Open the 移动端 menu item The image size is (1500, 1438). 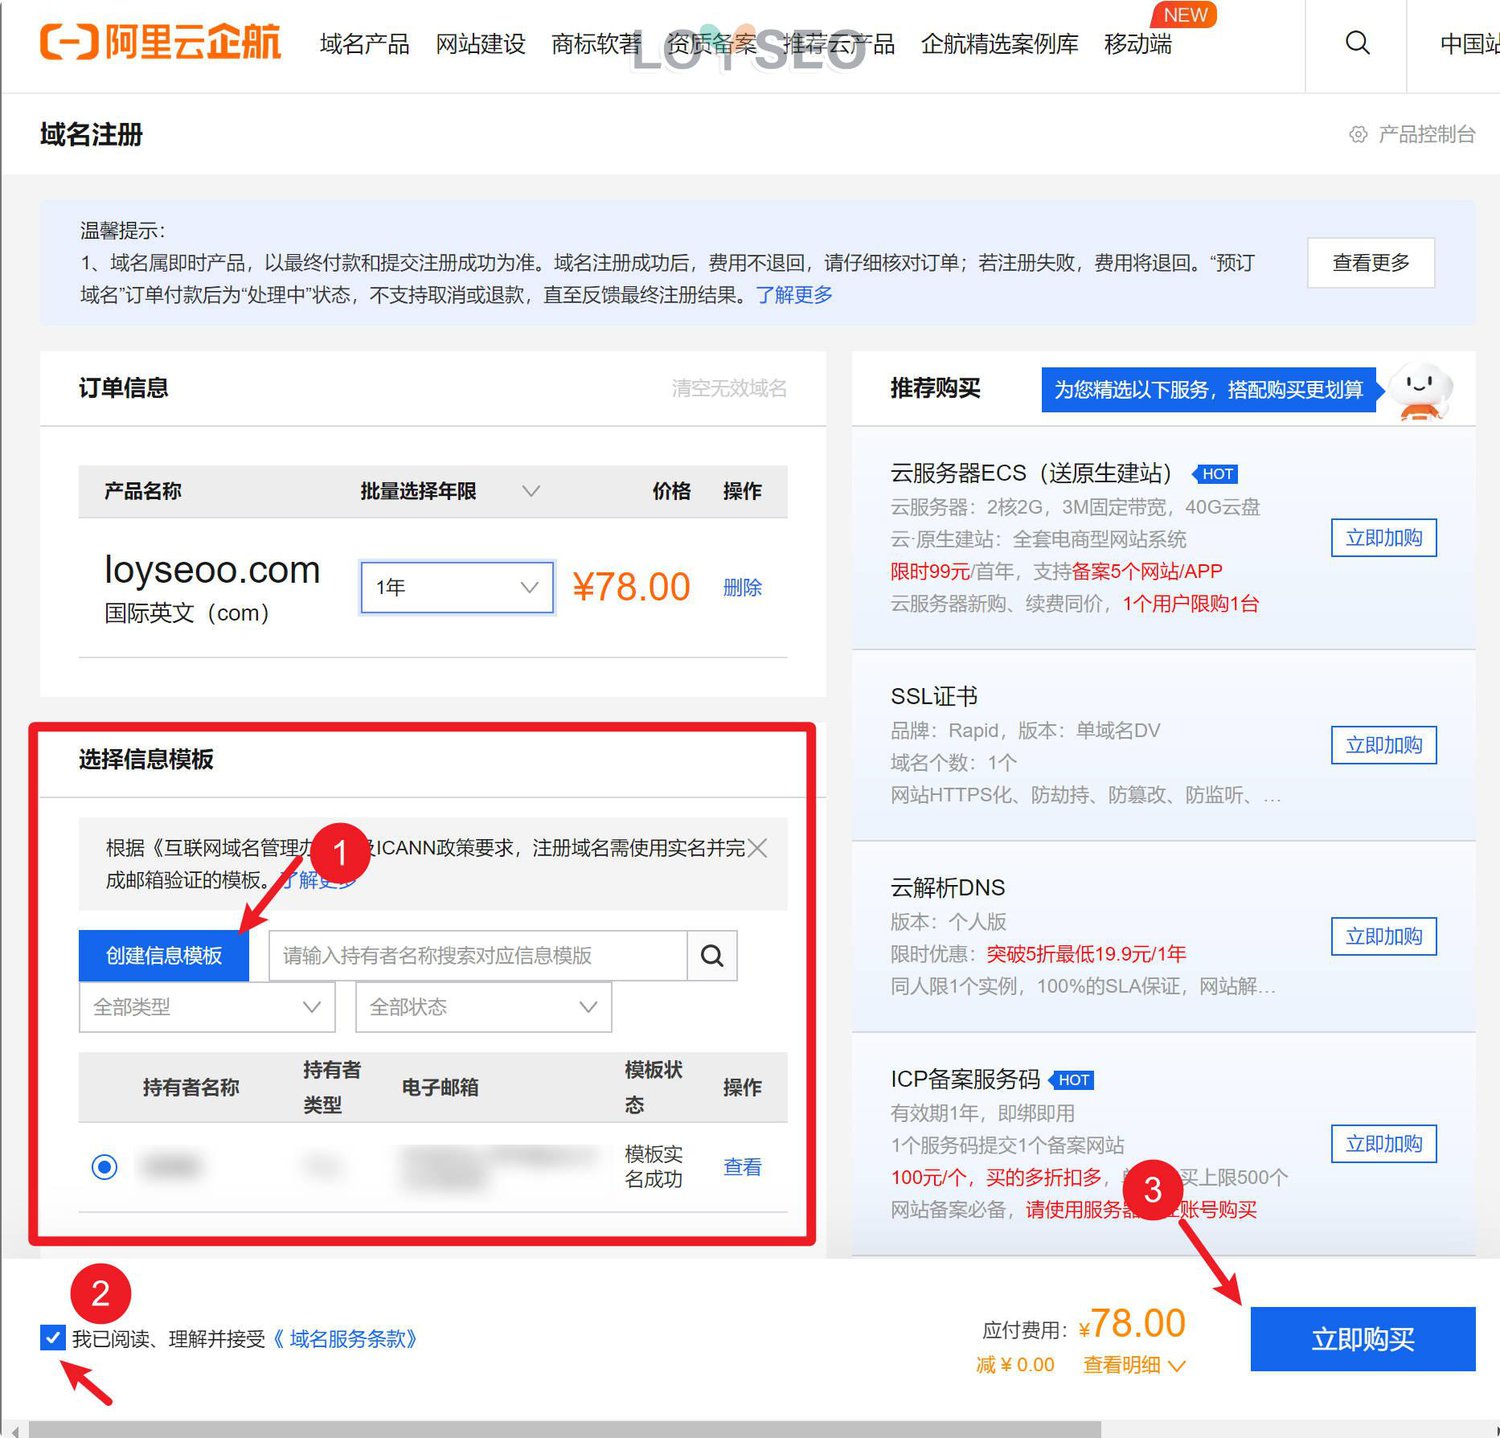pos(1138,44)
